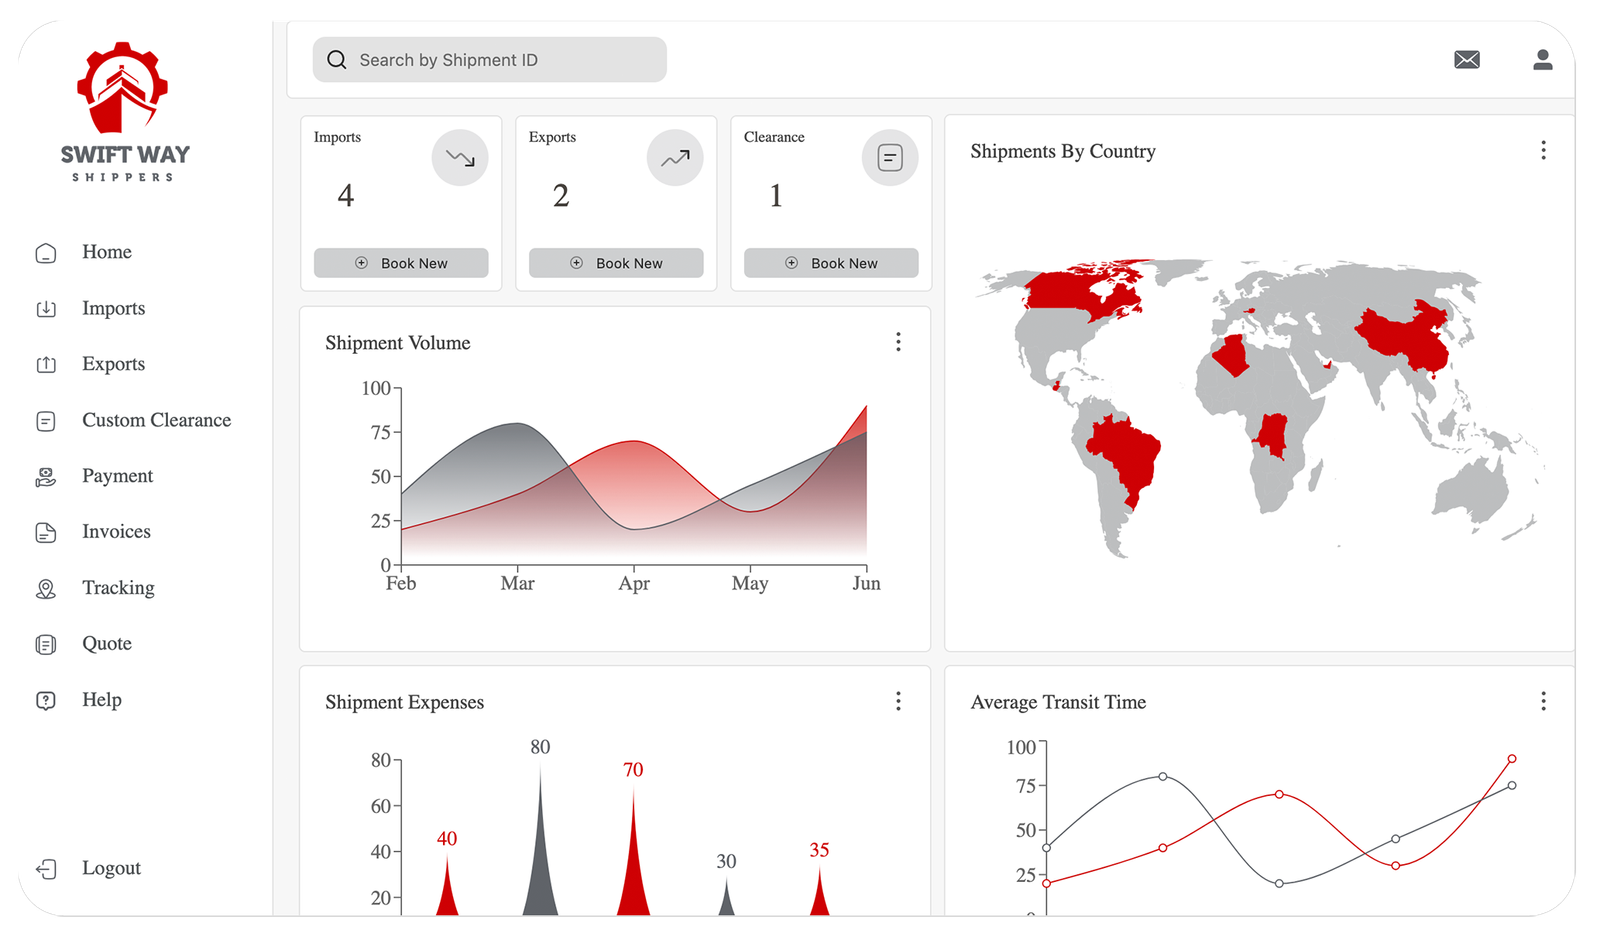1600x940 pixels.
Task: Select the Exports upload icon in sidebar
Action: click(x=46, y=364)
